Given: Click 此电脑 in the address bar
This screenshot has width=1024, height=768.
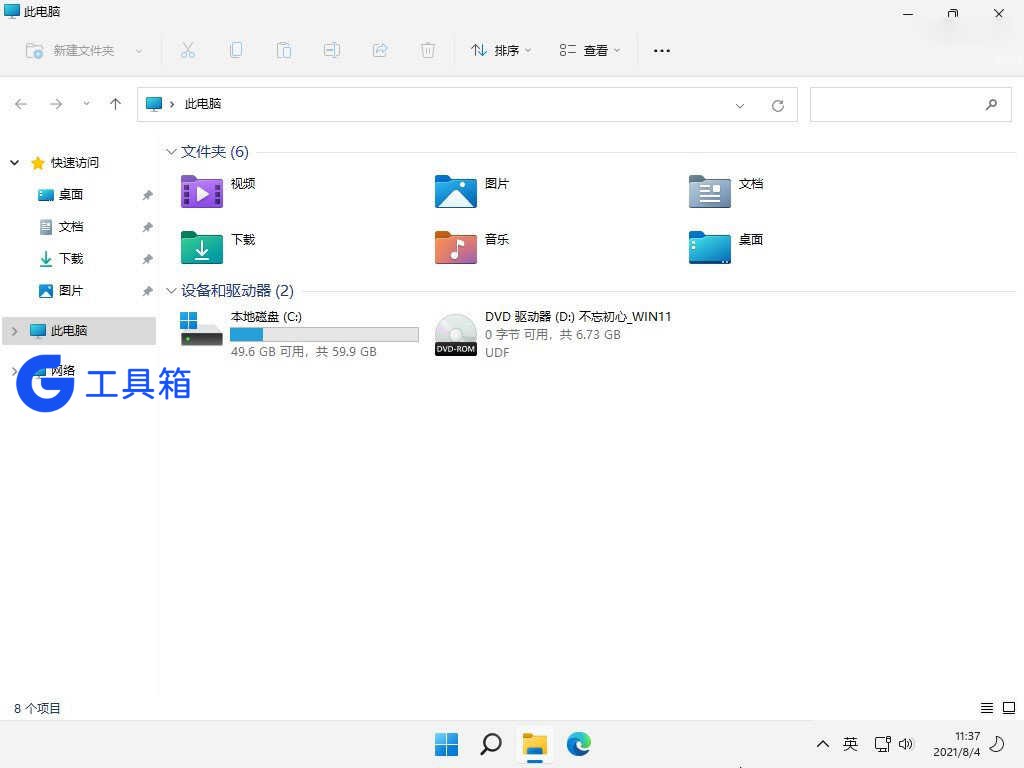Looking at the screenshot, I should coord(202,104).
